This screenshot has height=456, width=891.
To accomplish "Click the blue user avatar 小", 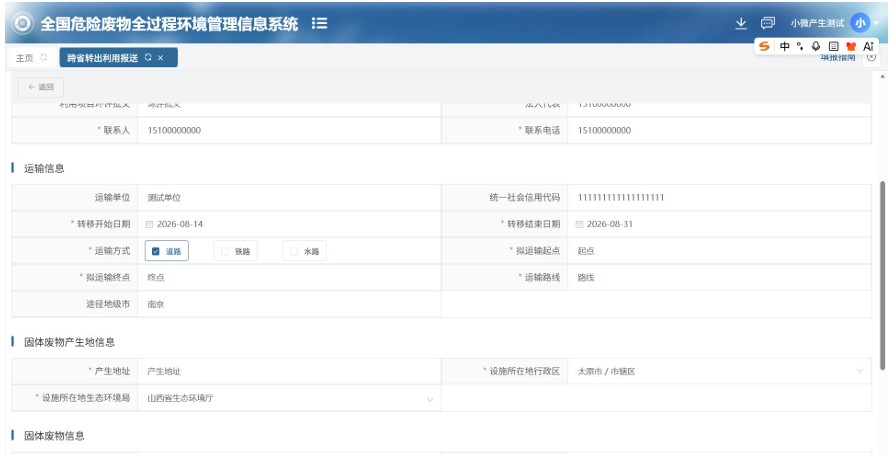I will coord(860,23).
